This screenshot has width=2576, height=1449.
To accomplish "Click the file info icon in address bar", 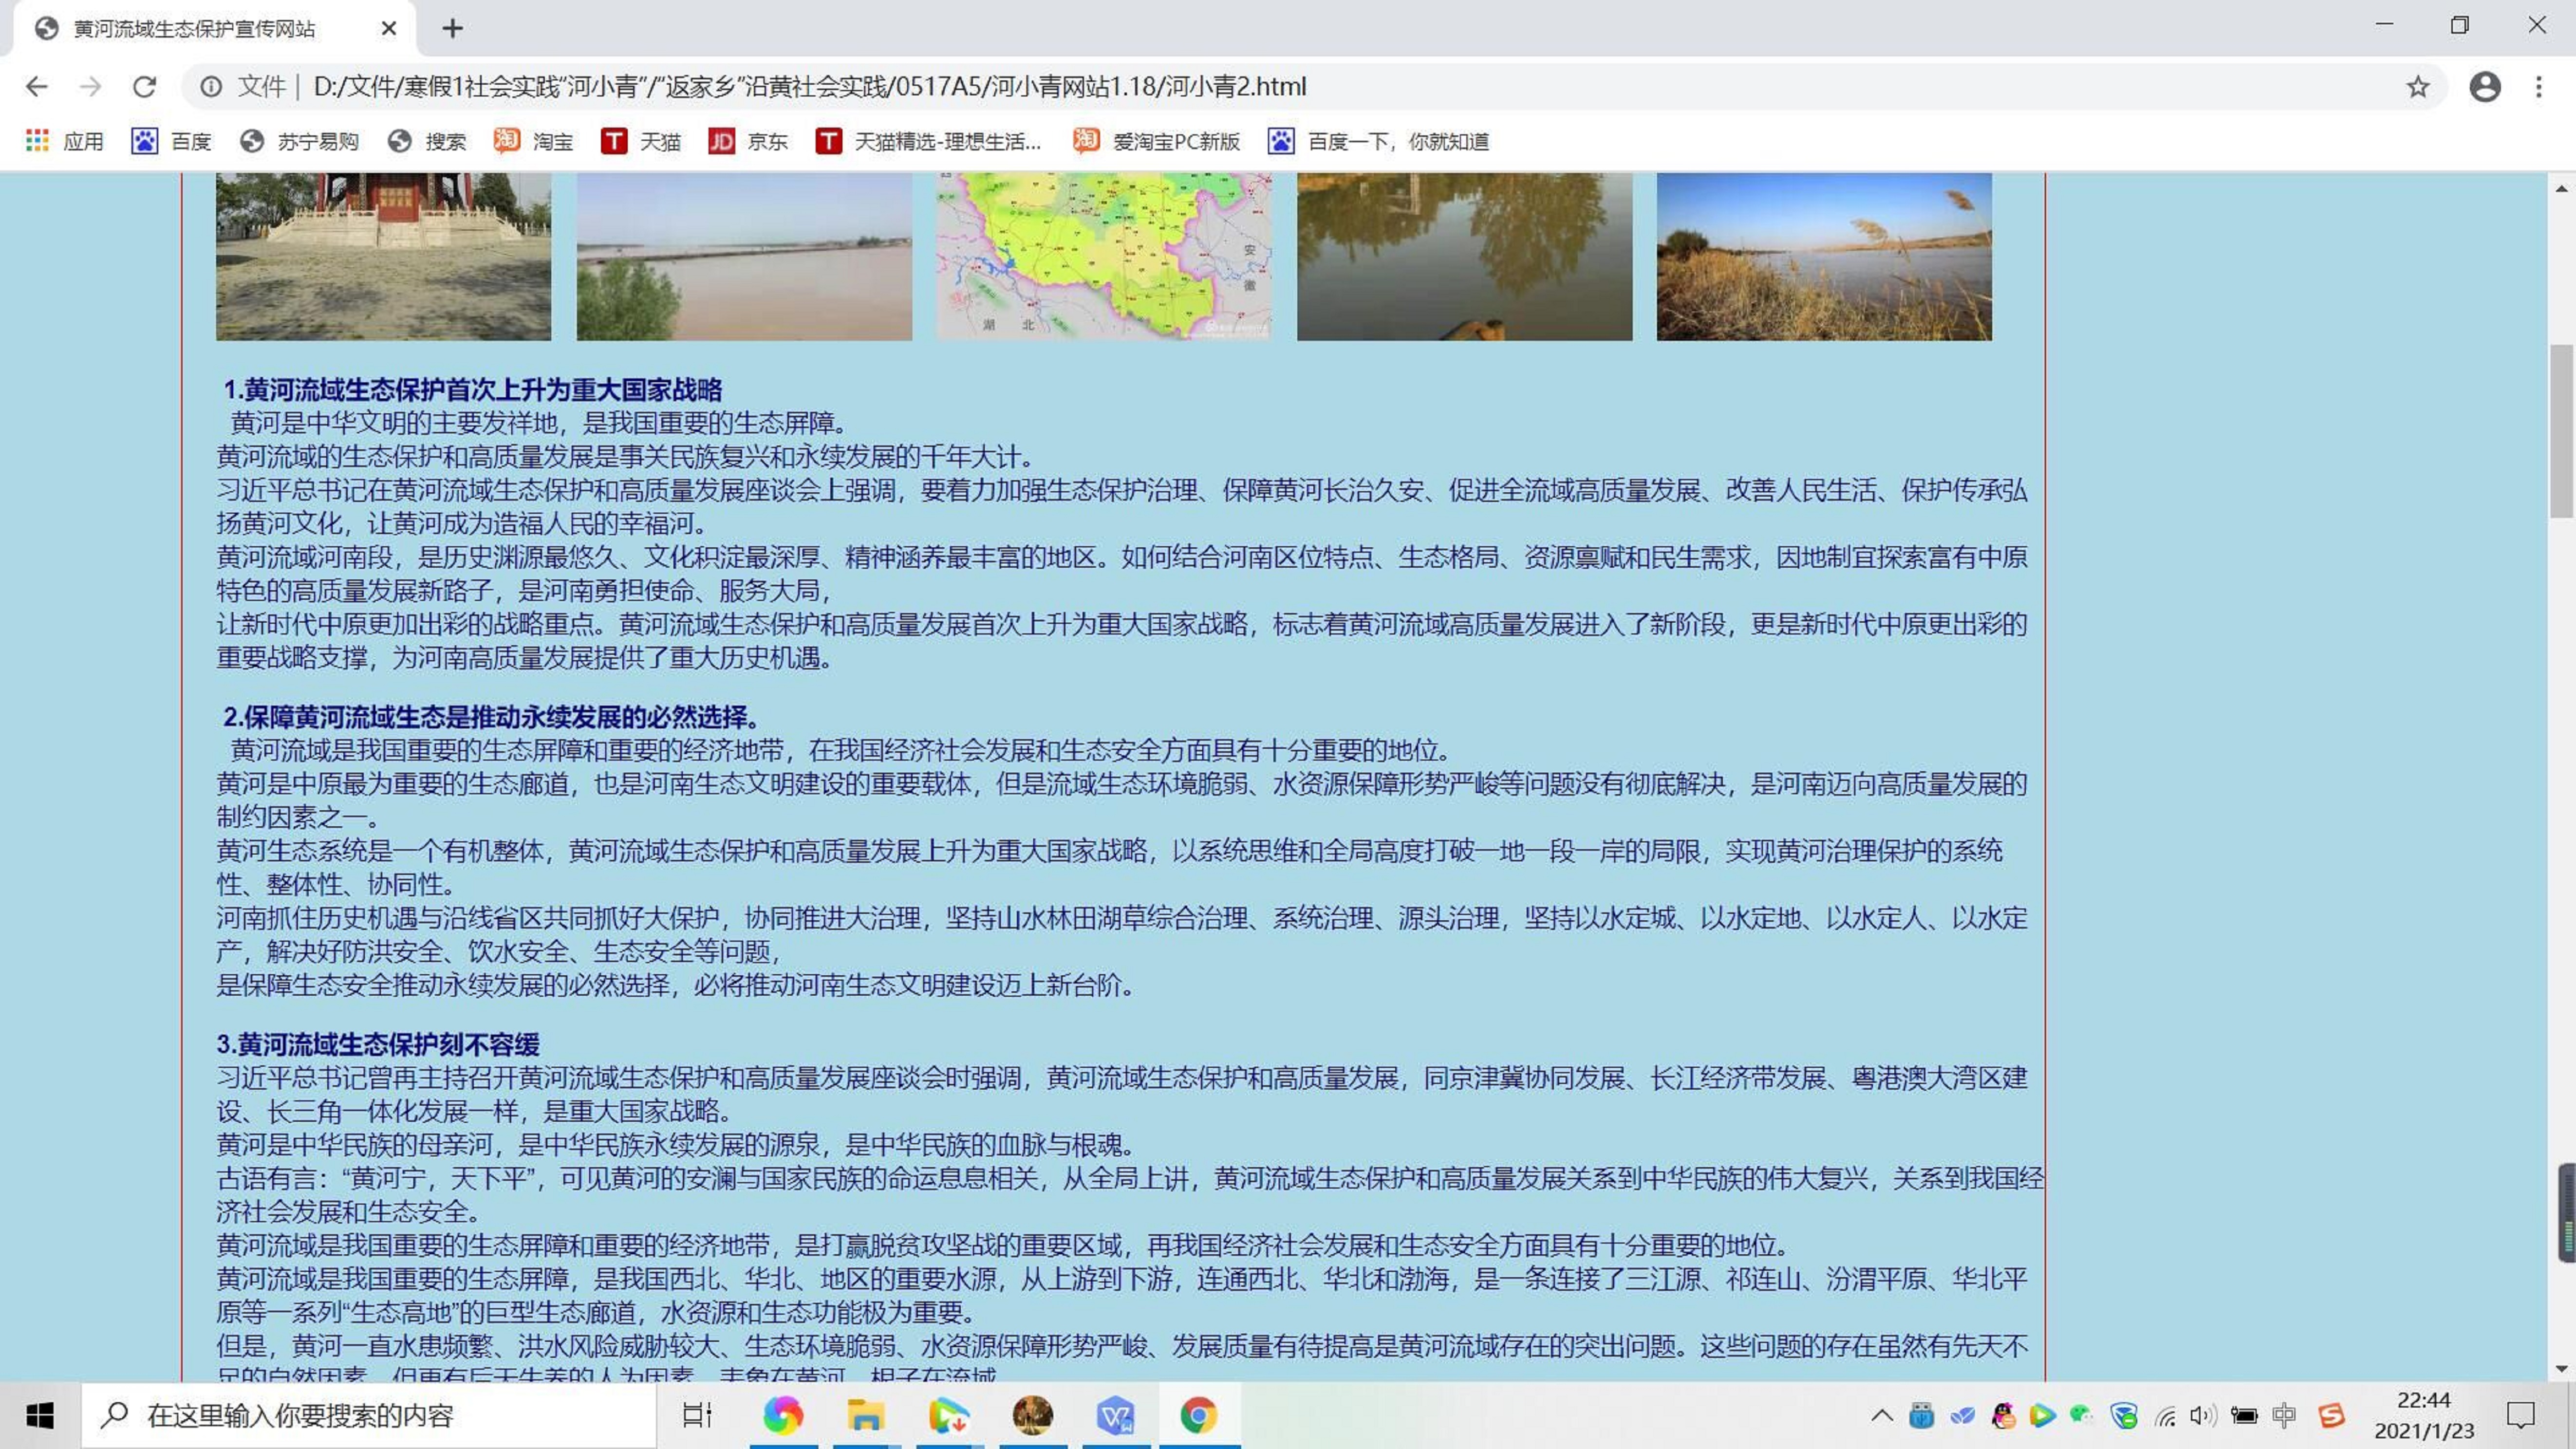I will pyautogui.click(x=211, y=87).
